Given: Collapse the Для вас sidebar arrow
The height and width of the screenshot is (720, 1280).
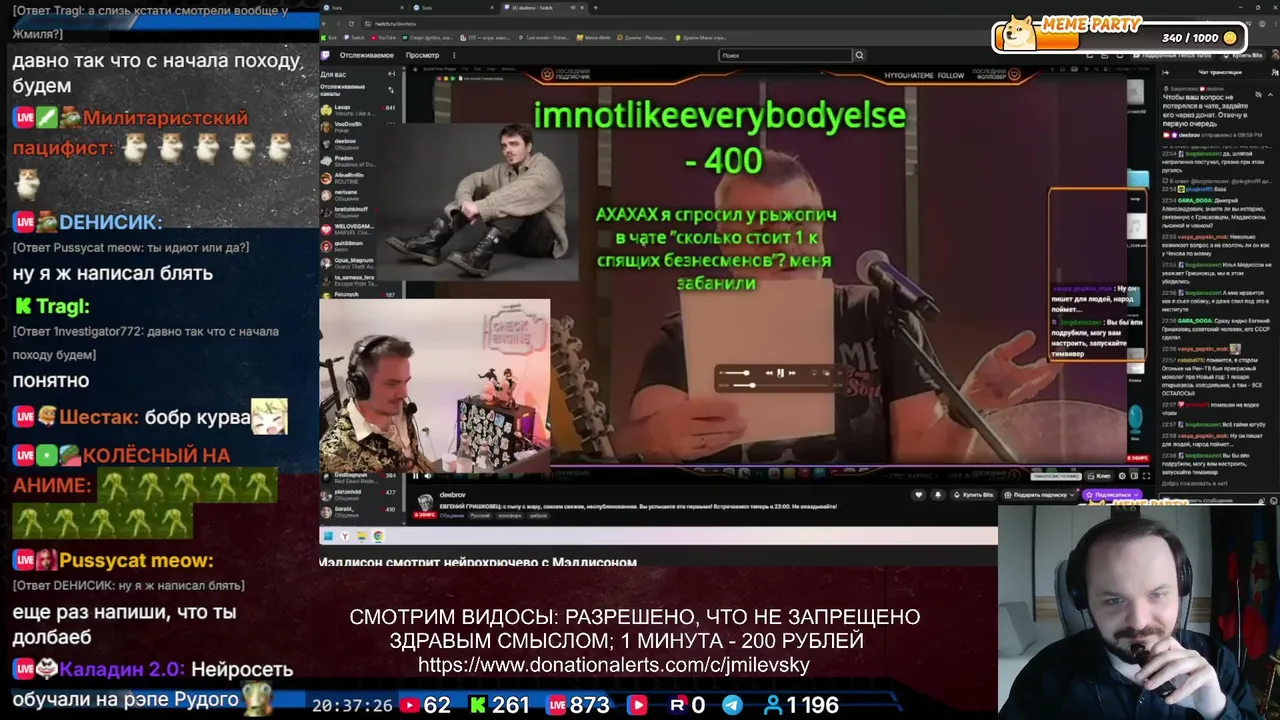Looking at the screenshot, I should (391, 74).
